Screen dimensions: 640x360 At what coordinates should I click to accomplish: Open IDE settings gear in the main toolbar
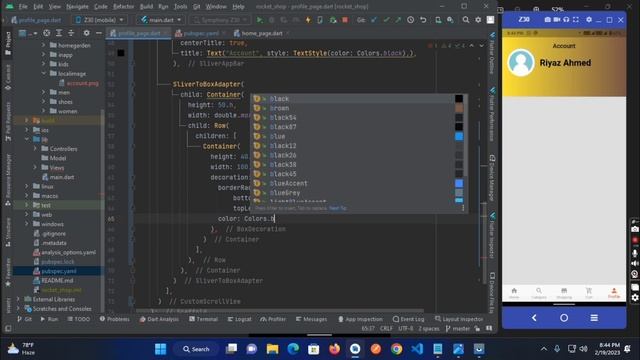[478, 20]
